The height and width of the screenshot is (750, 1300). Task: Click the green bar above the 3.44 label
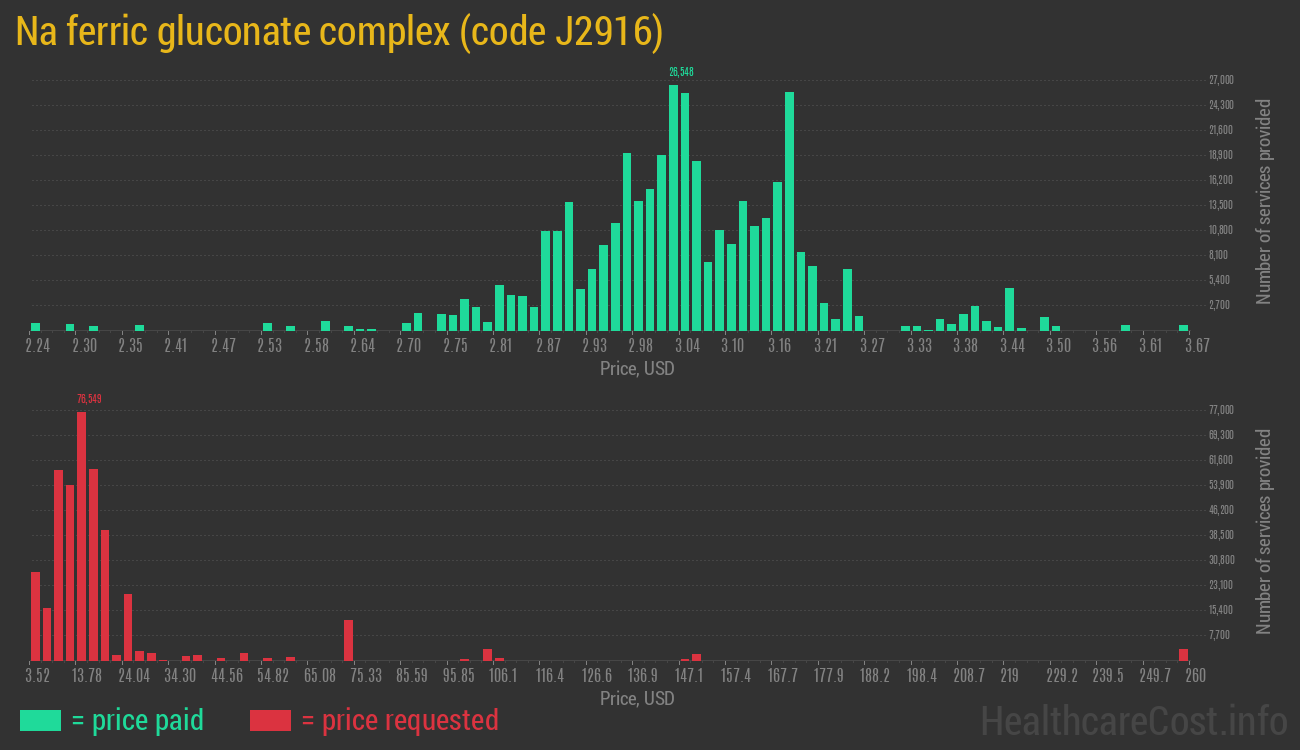(x=1010, y=309)
